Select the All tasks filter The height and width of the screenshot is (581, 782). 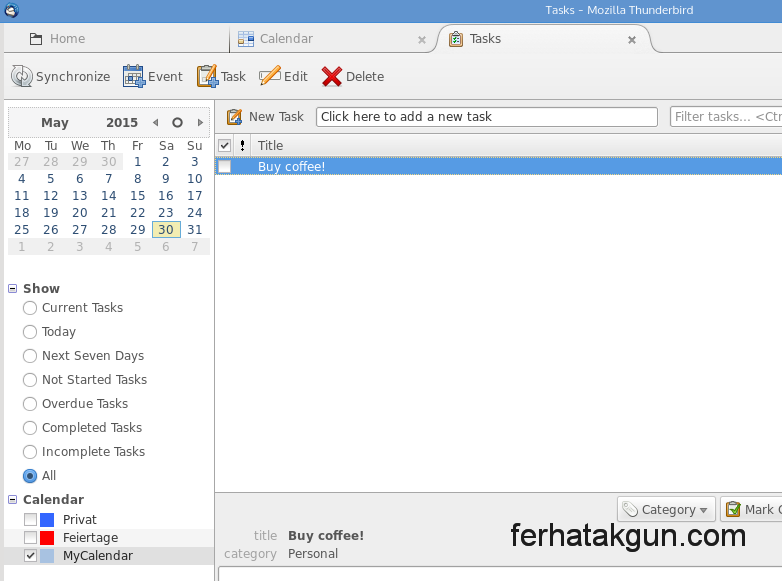pyautogui.click(x=30, y=476)
